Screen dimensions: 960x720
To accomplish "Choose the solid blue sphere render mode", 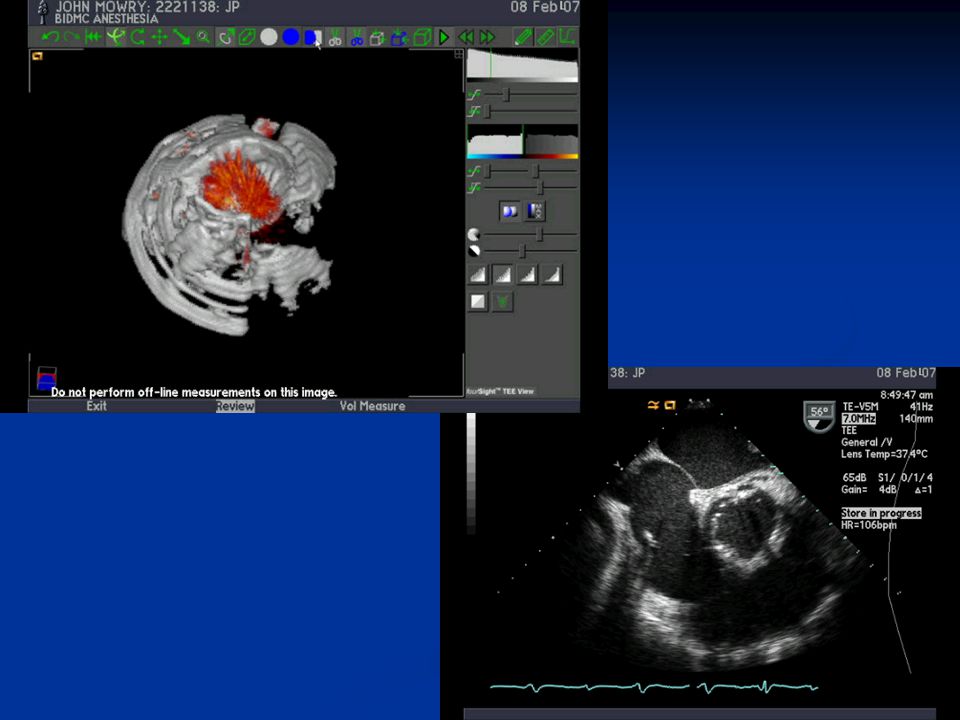I will [291, 37].
